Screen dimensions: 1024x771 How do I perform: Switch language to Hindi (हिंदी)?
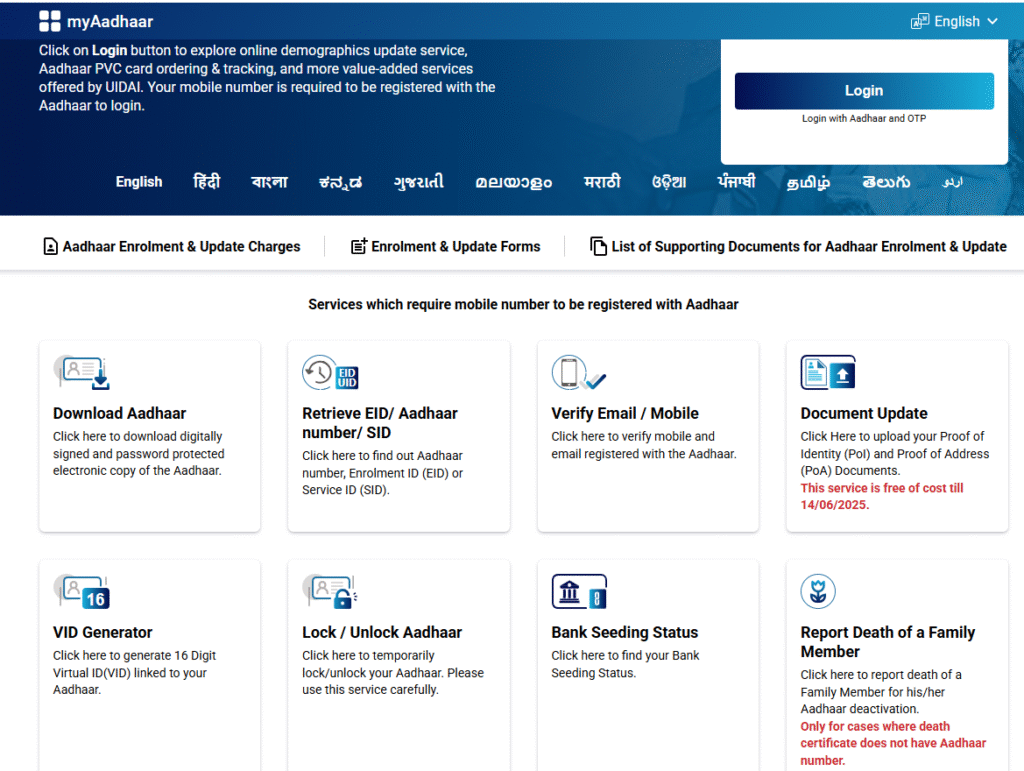(x=207, y=182)
